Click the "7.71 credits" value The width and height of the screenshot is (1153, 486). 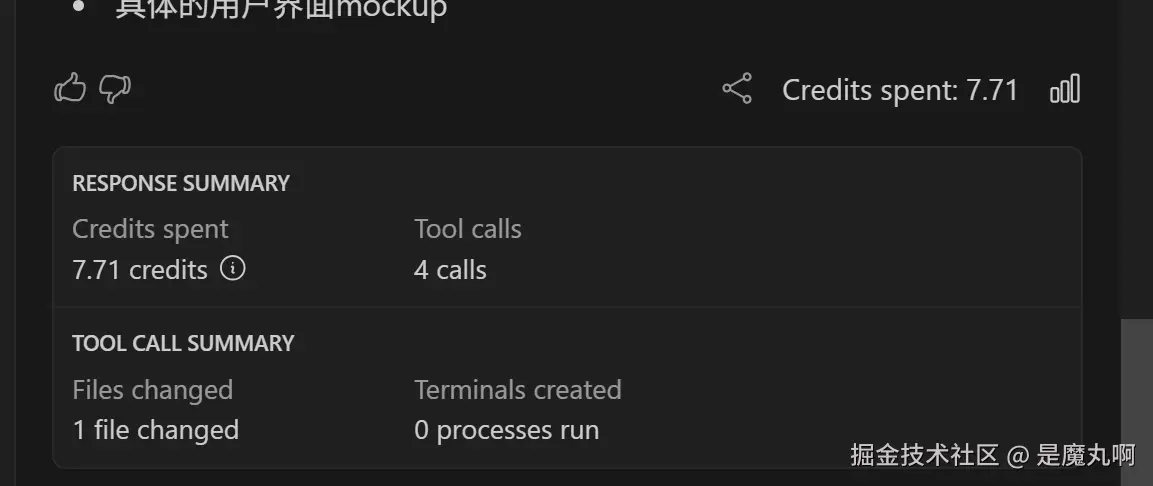pyautogui.click(x=140, y=270)
